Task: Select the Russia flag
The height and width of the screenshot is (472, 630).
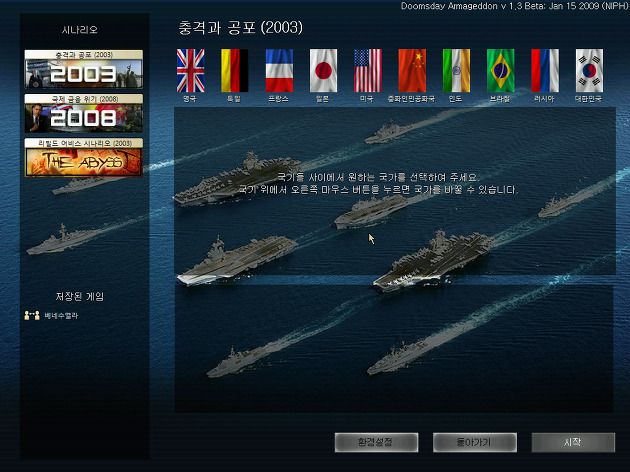Action: [545, 71]
